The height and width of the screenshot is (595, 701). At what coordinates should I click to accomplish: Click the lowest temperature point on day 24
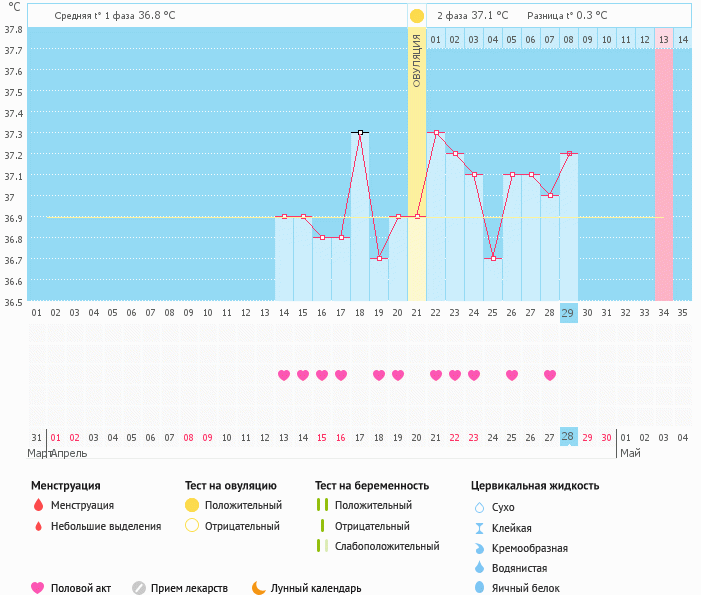pyautogui.click(x=493, y=258)
